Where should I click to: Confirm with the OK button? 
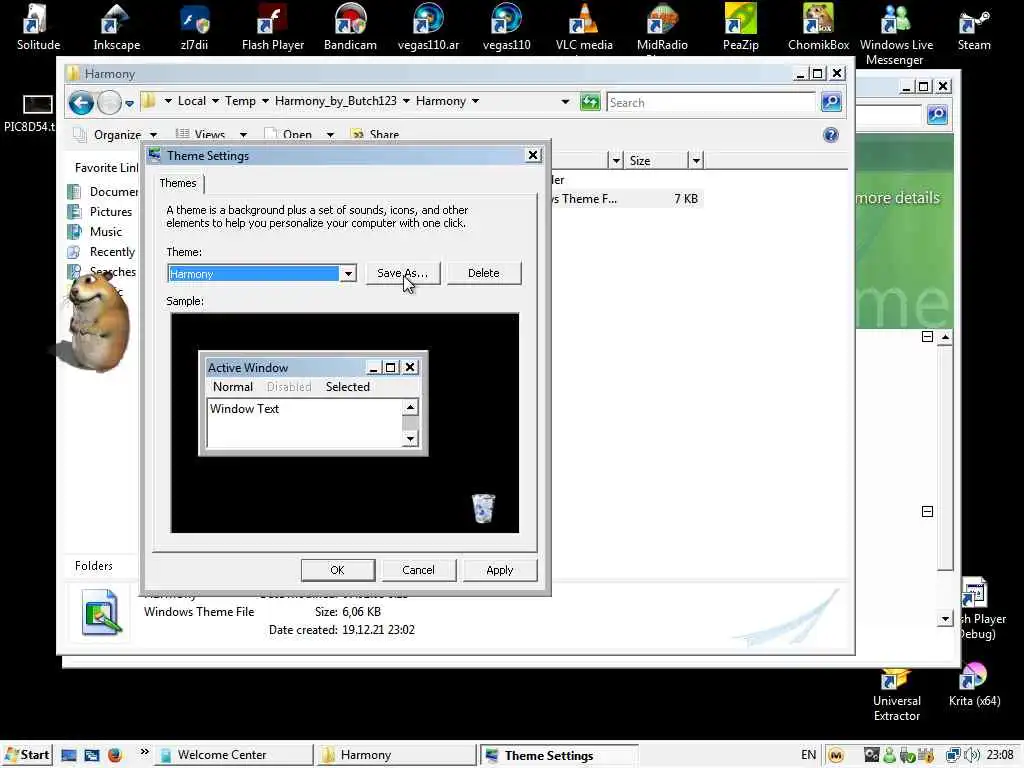[338, 569]
